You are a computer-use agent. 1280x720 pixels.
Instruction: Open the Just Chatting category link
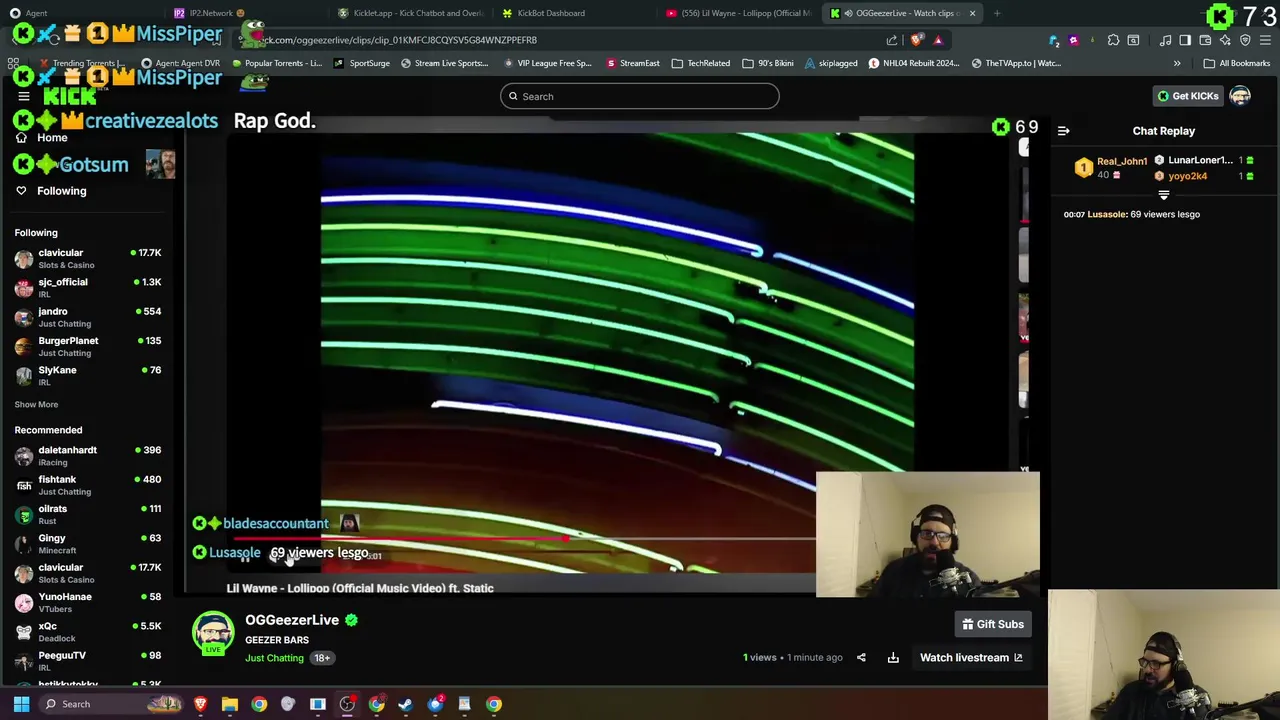tap(274, 658)
